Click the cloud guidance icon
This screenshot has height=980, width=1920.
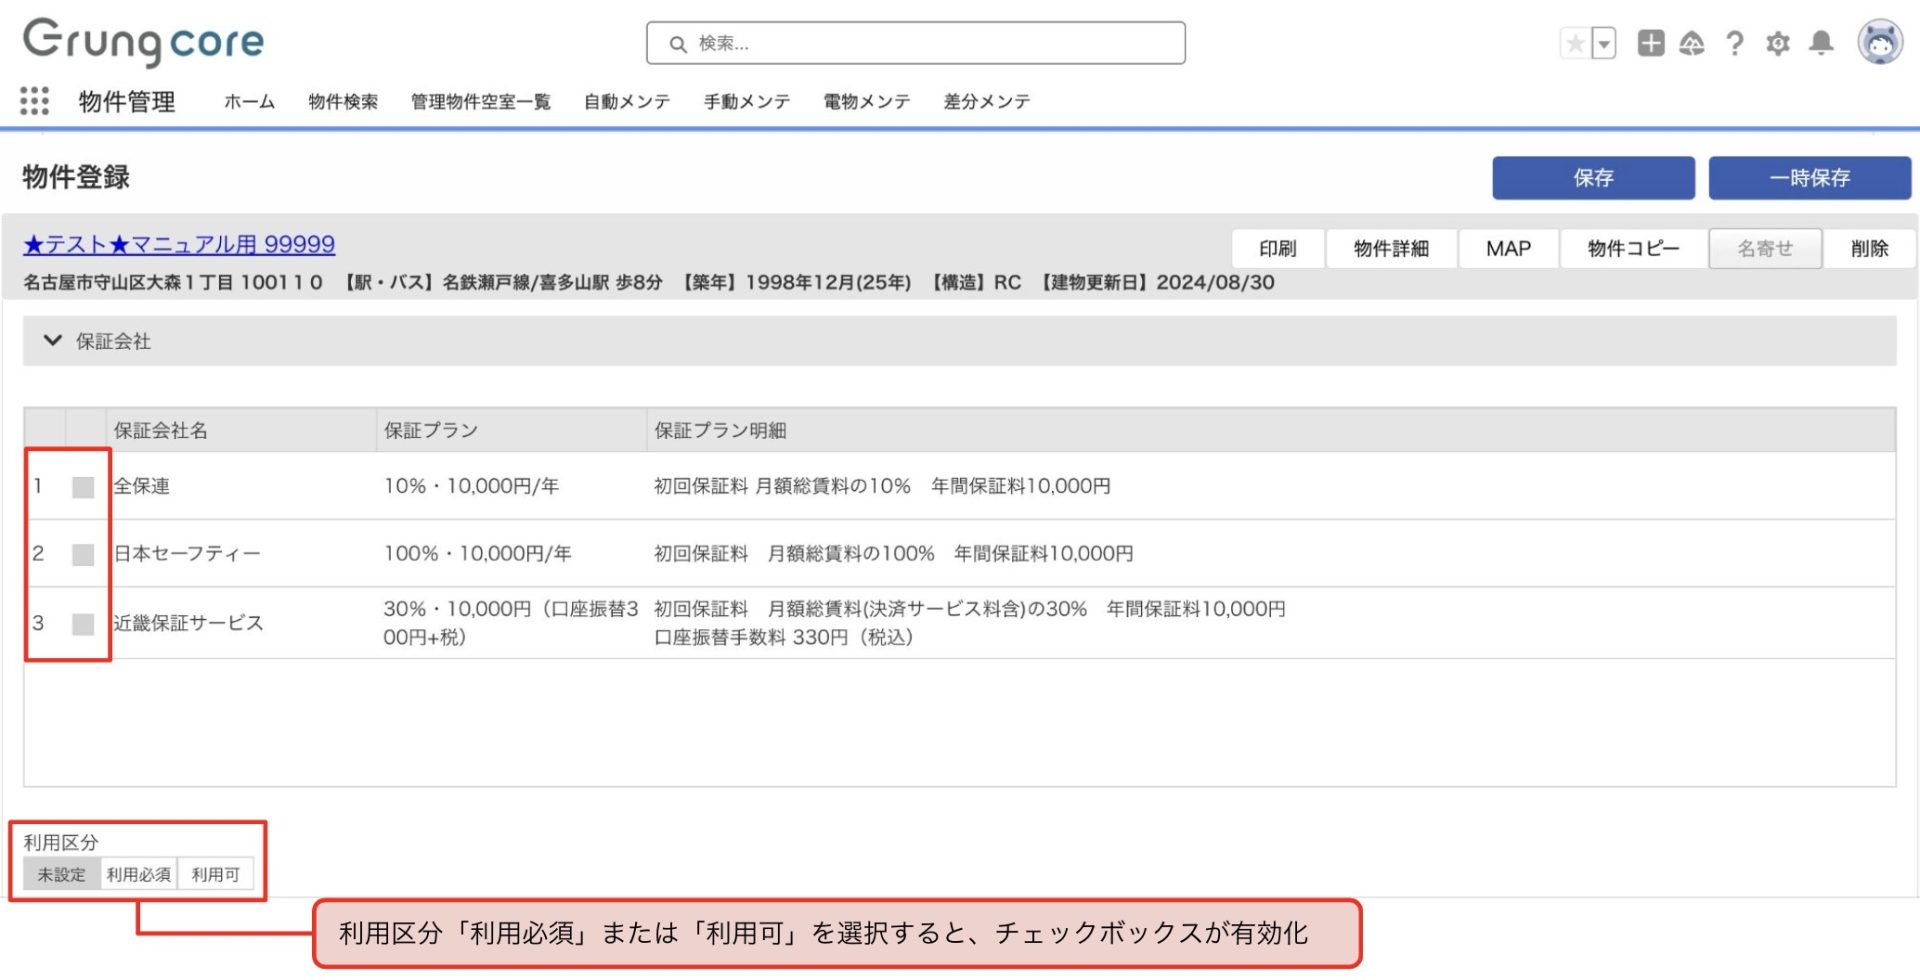[1692, 44]
